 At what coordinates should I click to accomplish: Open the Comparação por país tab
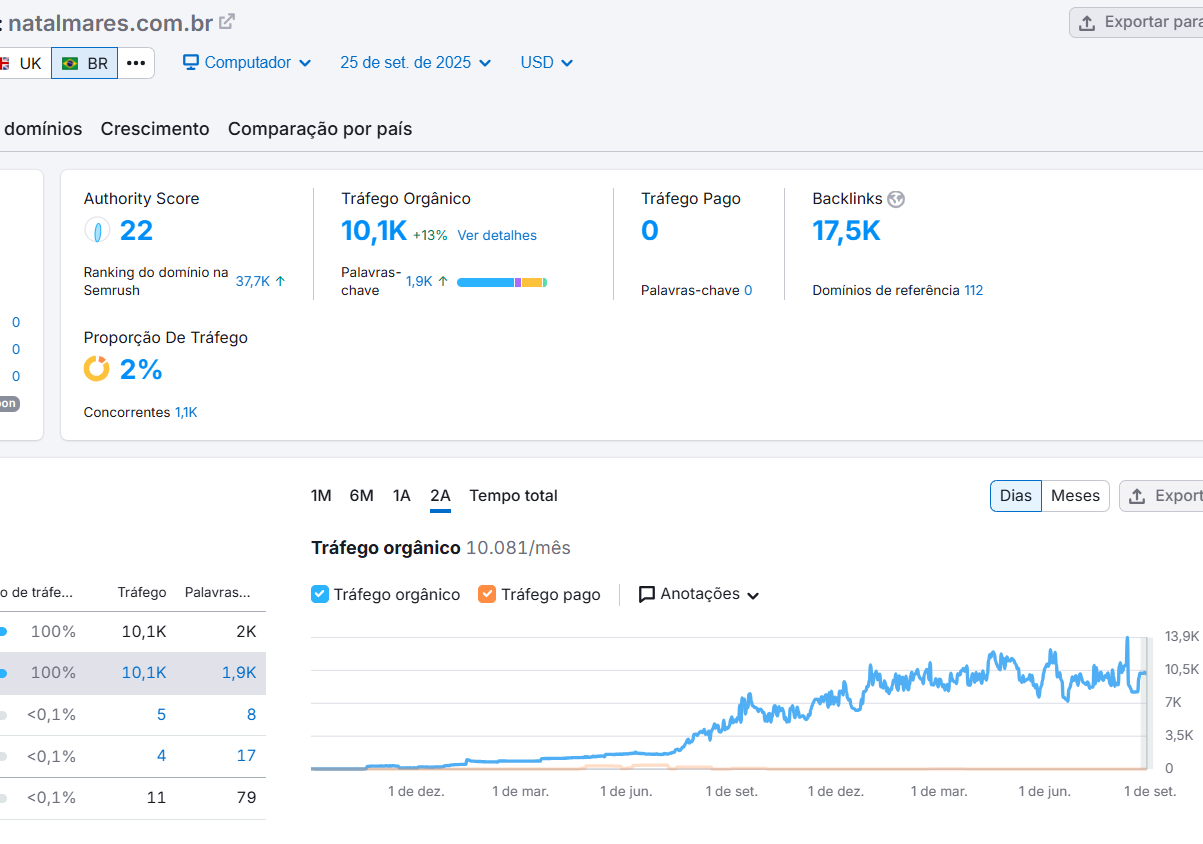[320, 129]
